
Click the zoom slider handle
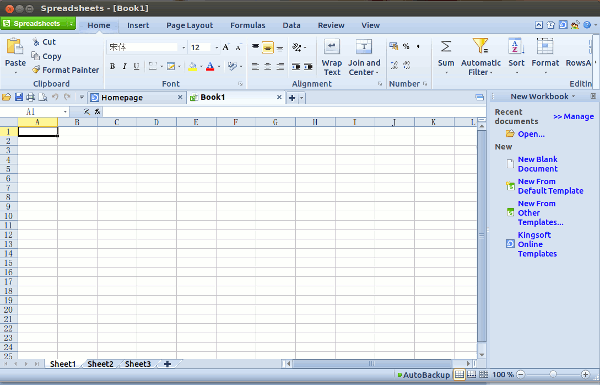553,375
